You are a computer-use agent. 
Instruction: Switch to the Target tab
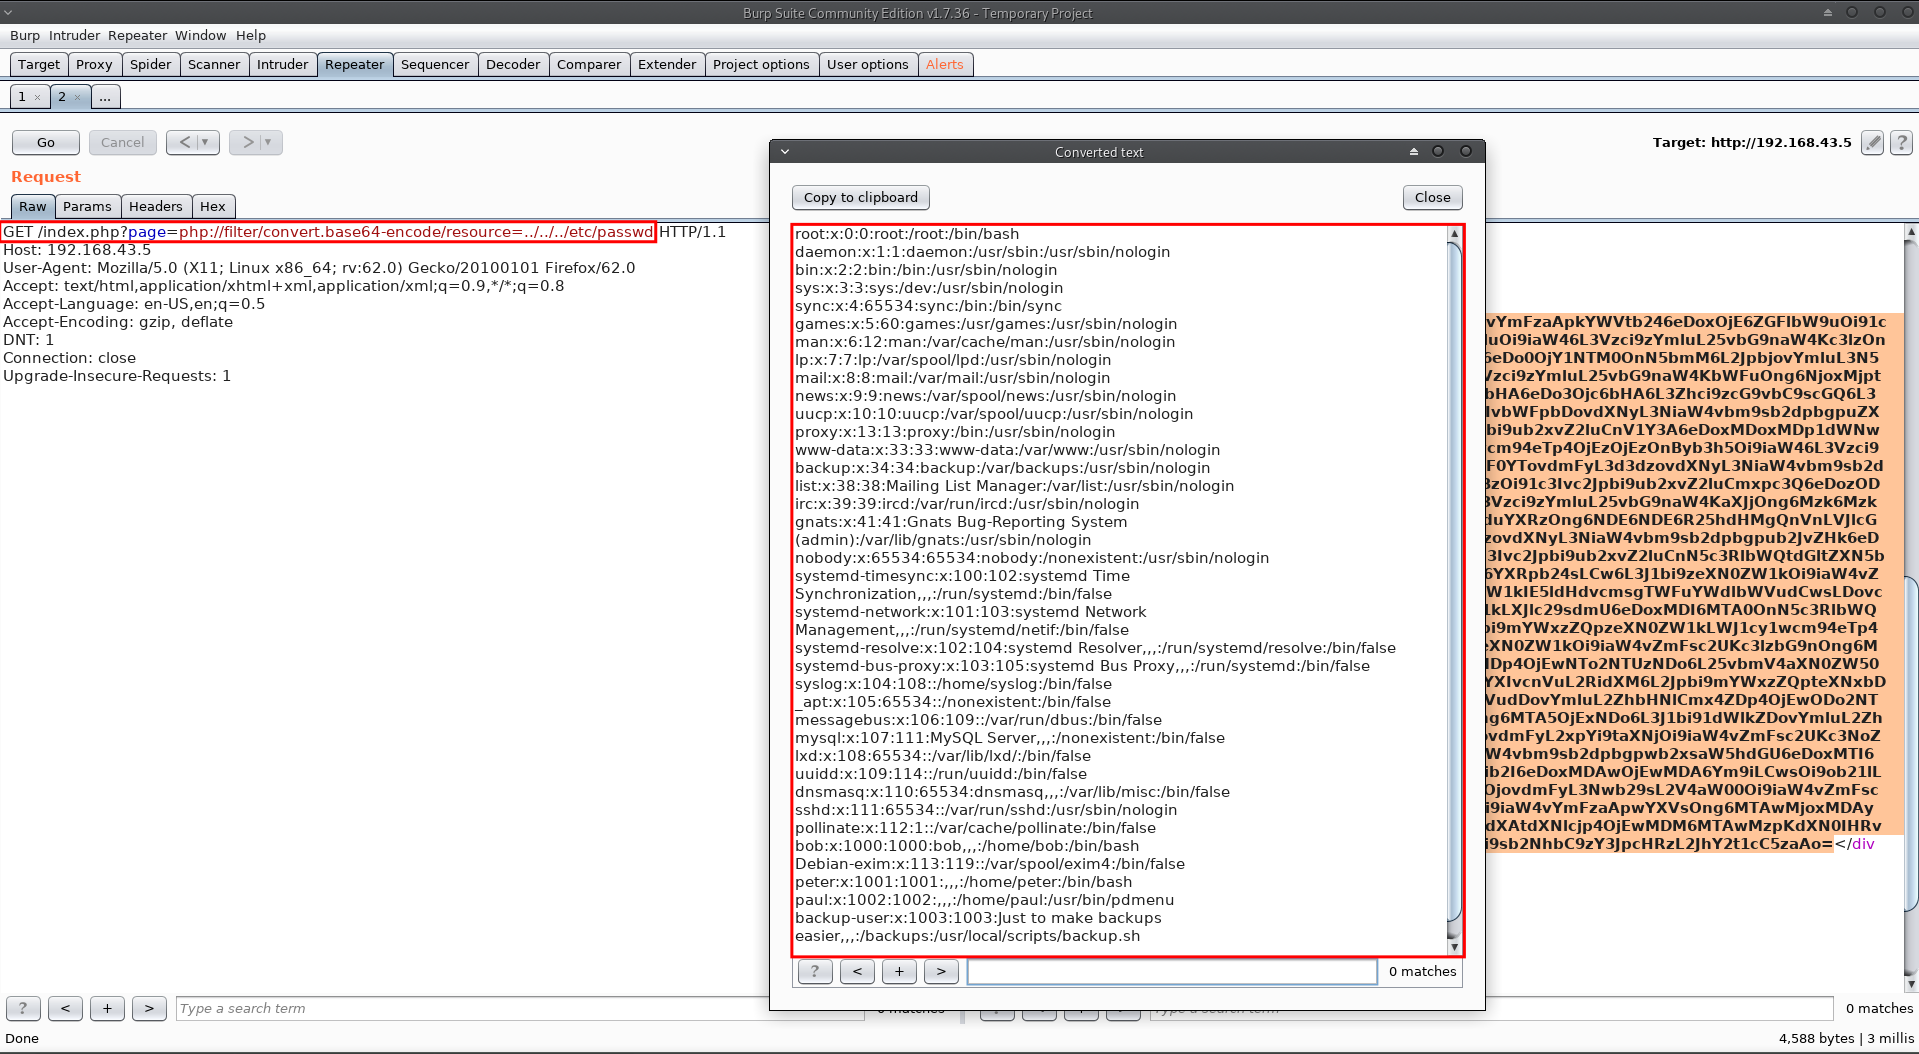click(x=39, y=64)
